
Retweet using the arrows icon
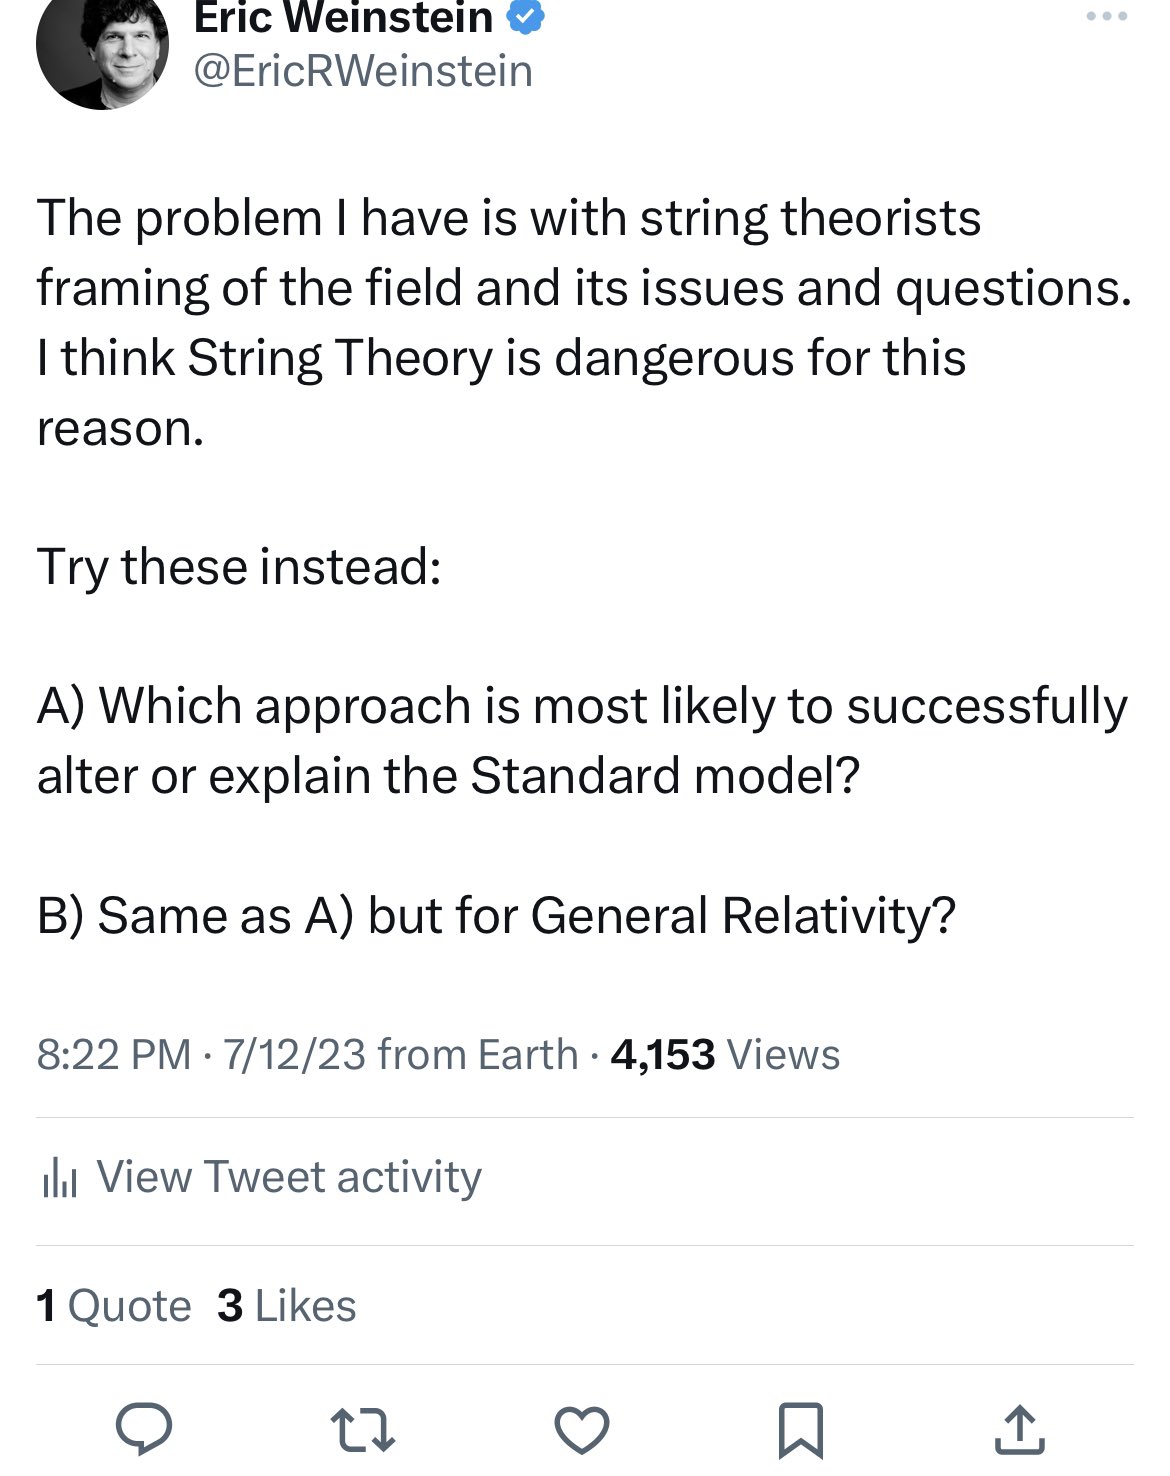363,1428
